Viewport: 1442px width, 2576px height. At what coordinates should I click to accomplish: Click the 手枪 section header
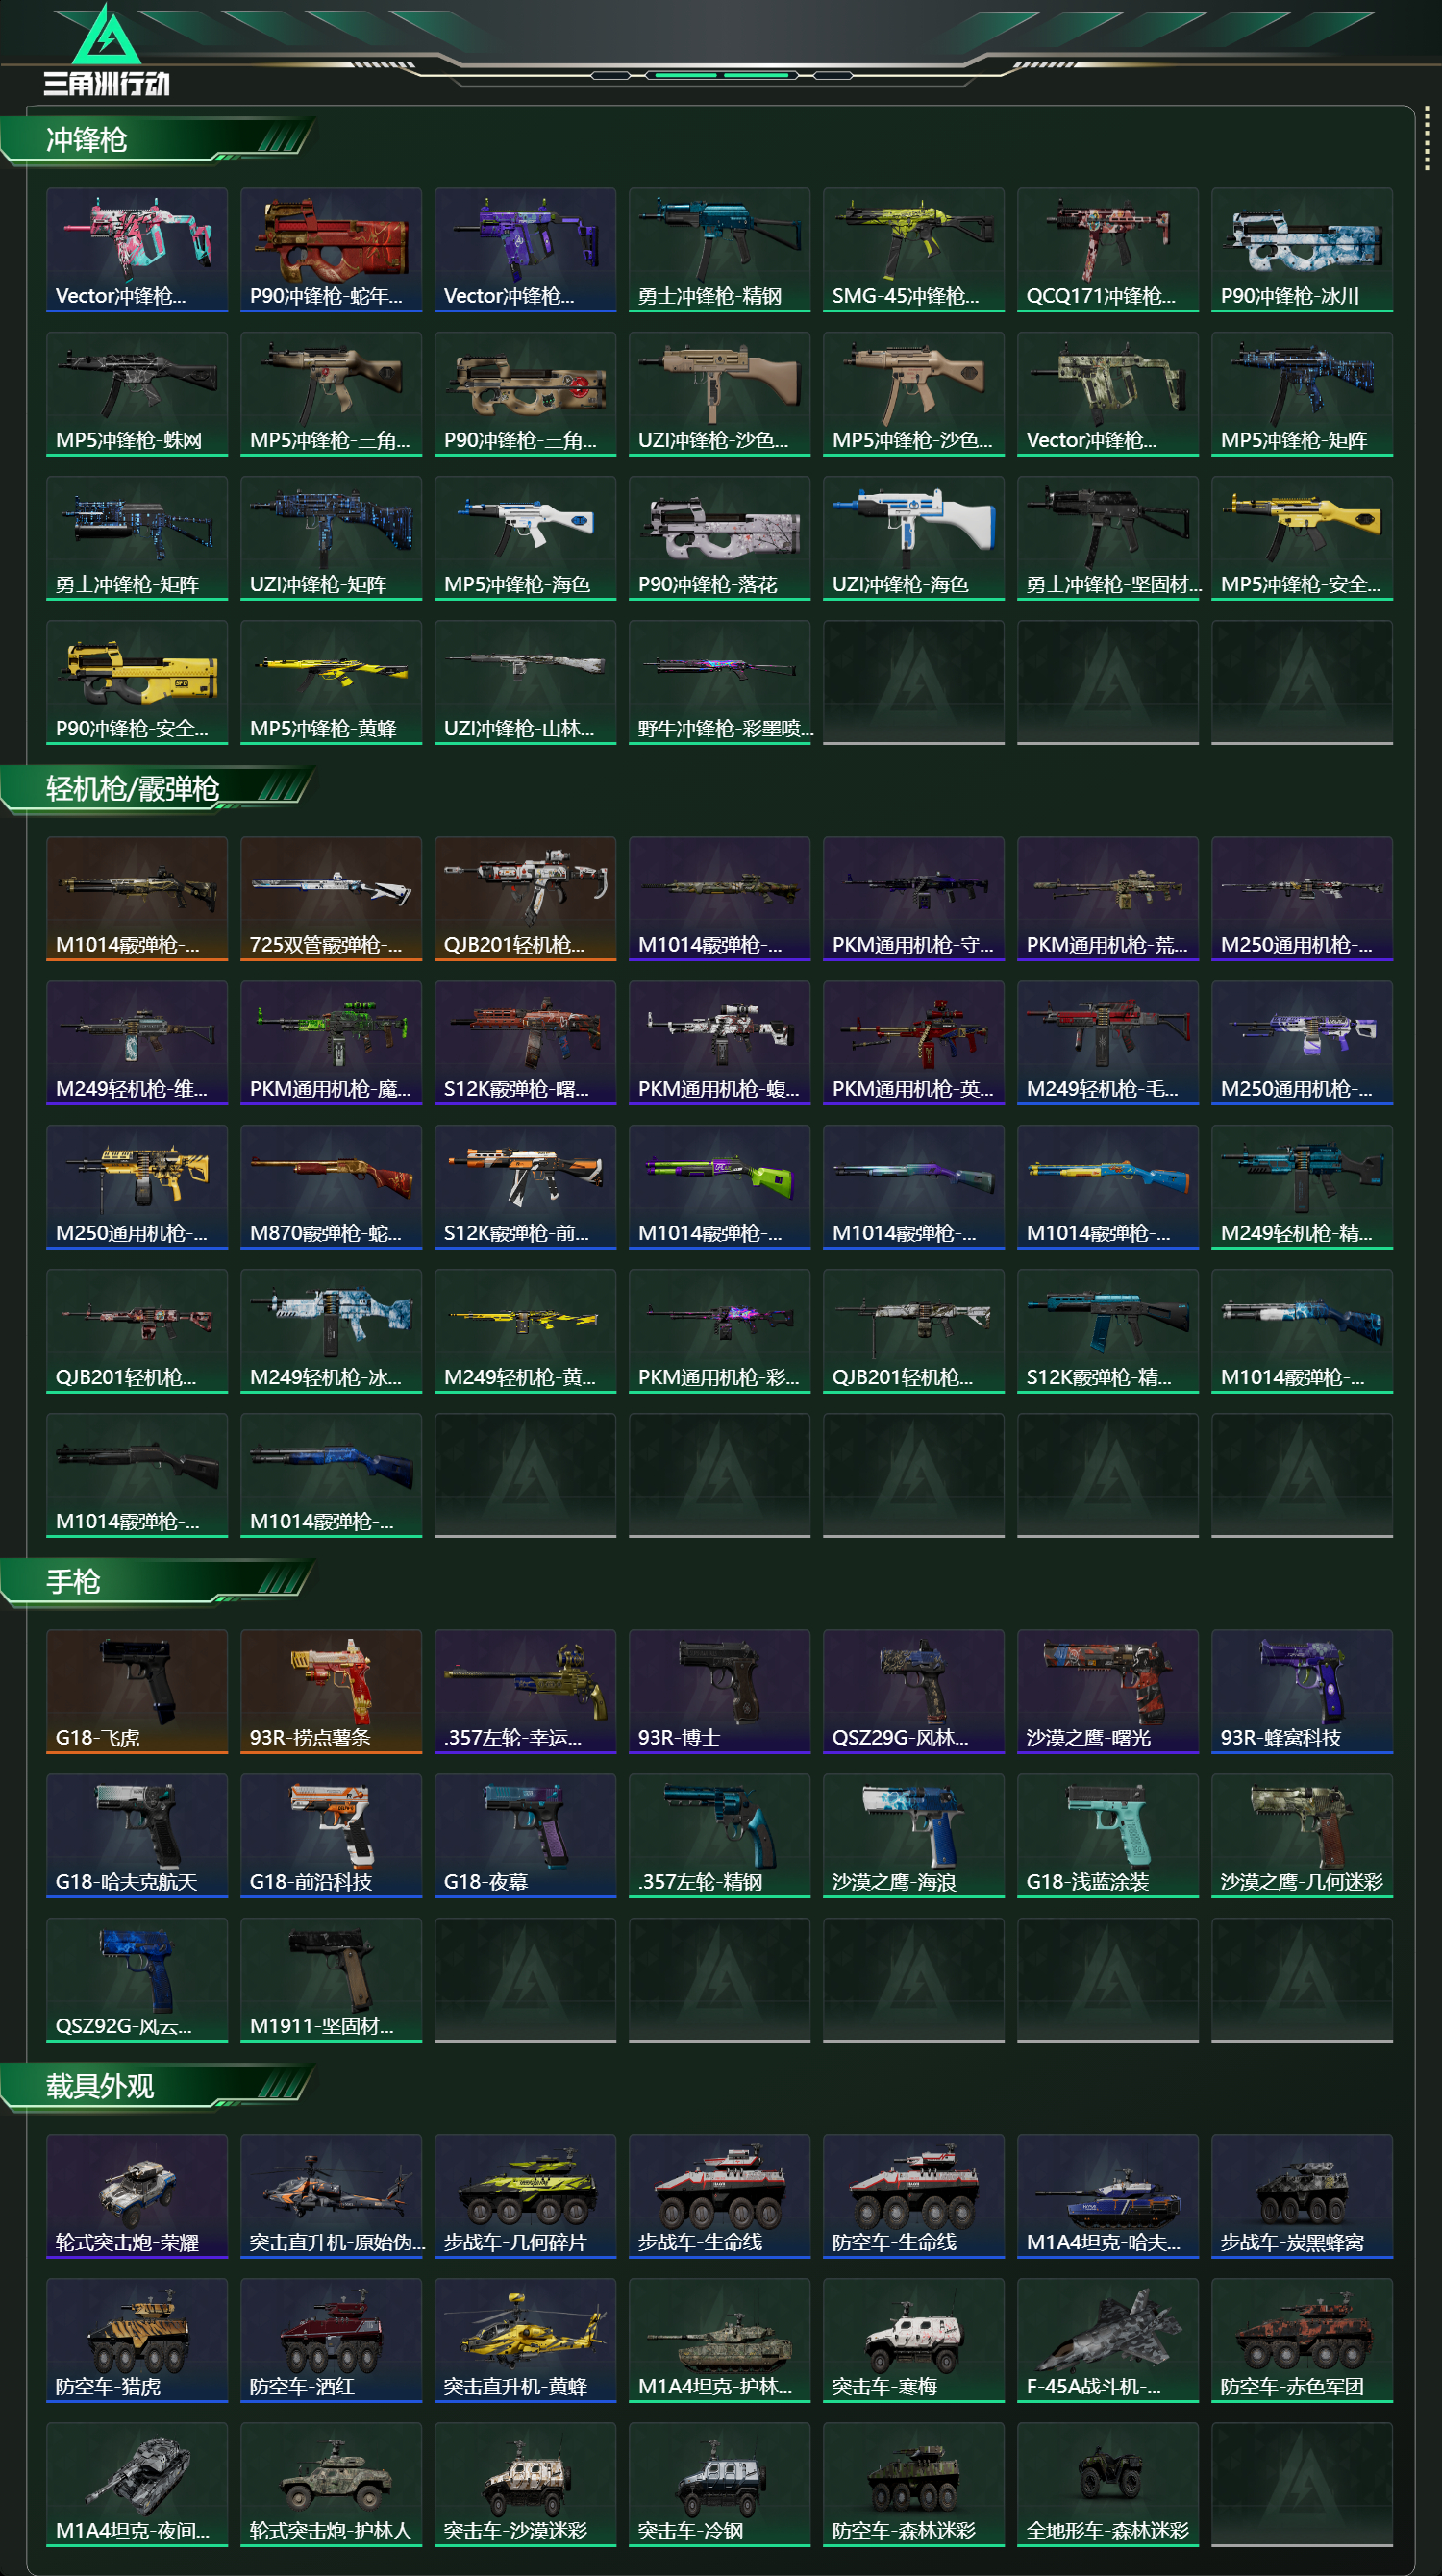73,1582
